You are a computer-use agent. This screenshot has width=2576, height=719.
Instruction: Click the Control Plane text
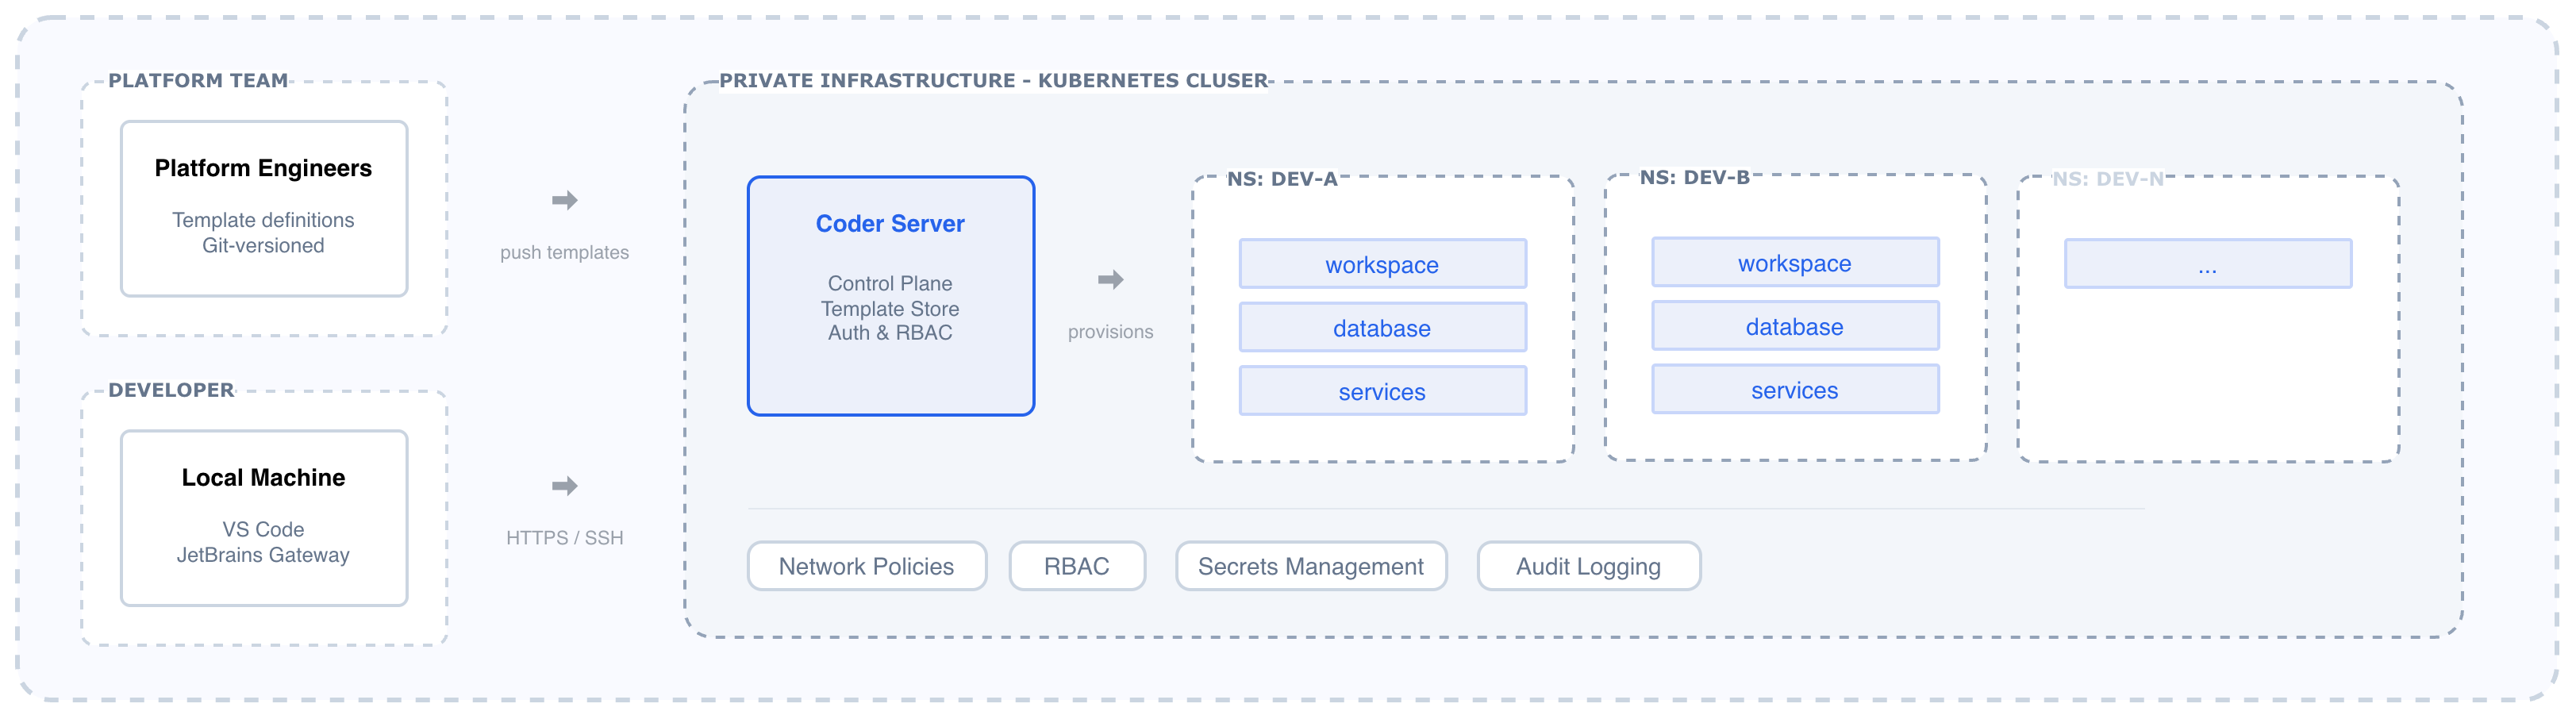pyautogui.click(x=890, y=283)
